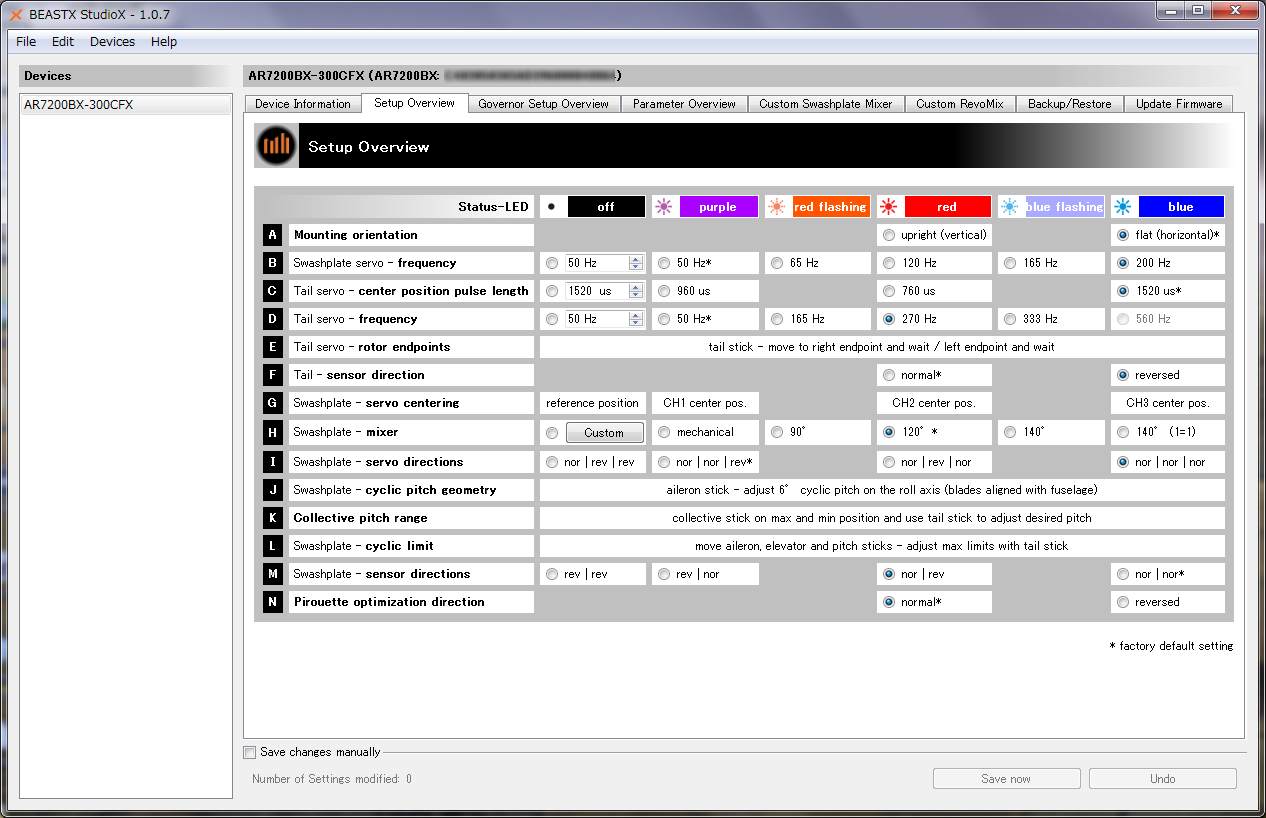Click the letter G menu point icon
The image size is (1266, 818).
click(273, 403)
